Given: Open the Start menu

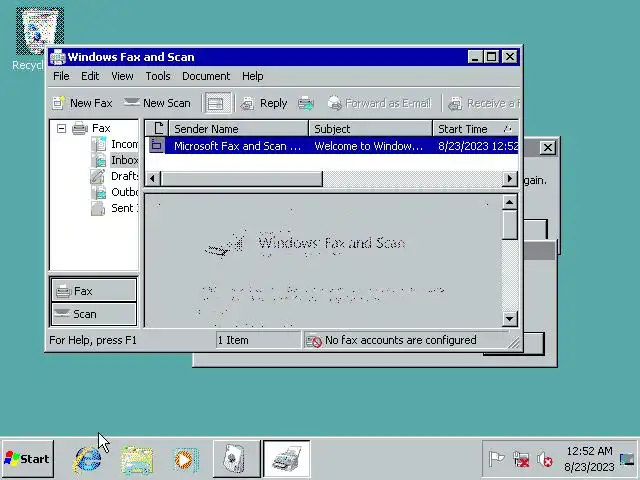Looking at the screenshot, I should (27, 459).
